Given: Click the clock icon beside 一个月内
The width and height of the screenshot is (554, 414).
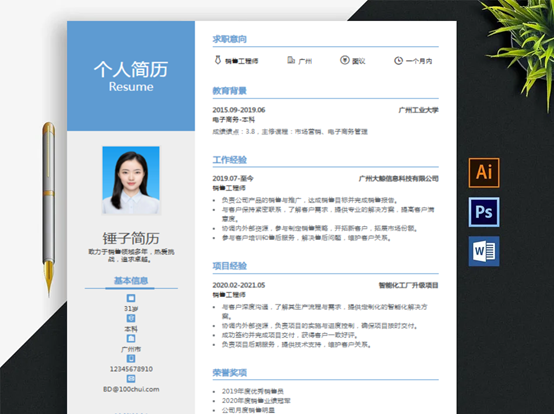Looking at the screenshot, I should tap(398, 61).
